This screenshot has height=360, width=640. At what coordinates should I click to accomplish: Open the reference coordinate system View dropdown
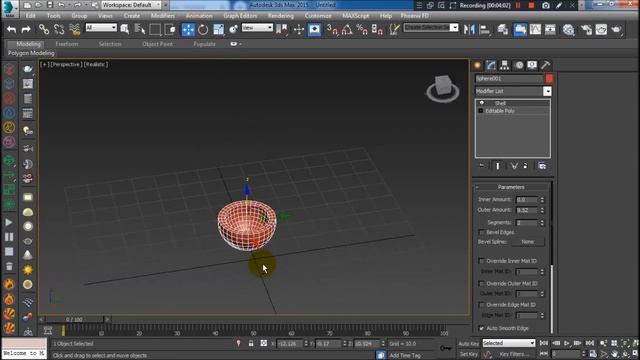point(257,27)
